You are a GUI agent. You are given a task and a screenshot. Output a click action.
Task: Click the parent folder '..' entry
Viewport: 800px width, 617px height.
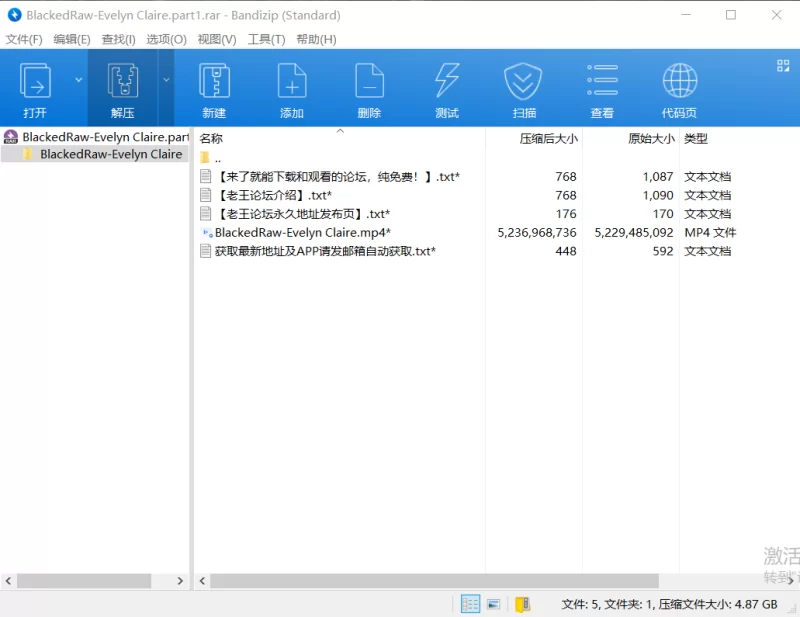pyautogui.click(x=211, y=158)
